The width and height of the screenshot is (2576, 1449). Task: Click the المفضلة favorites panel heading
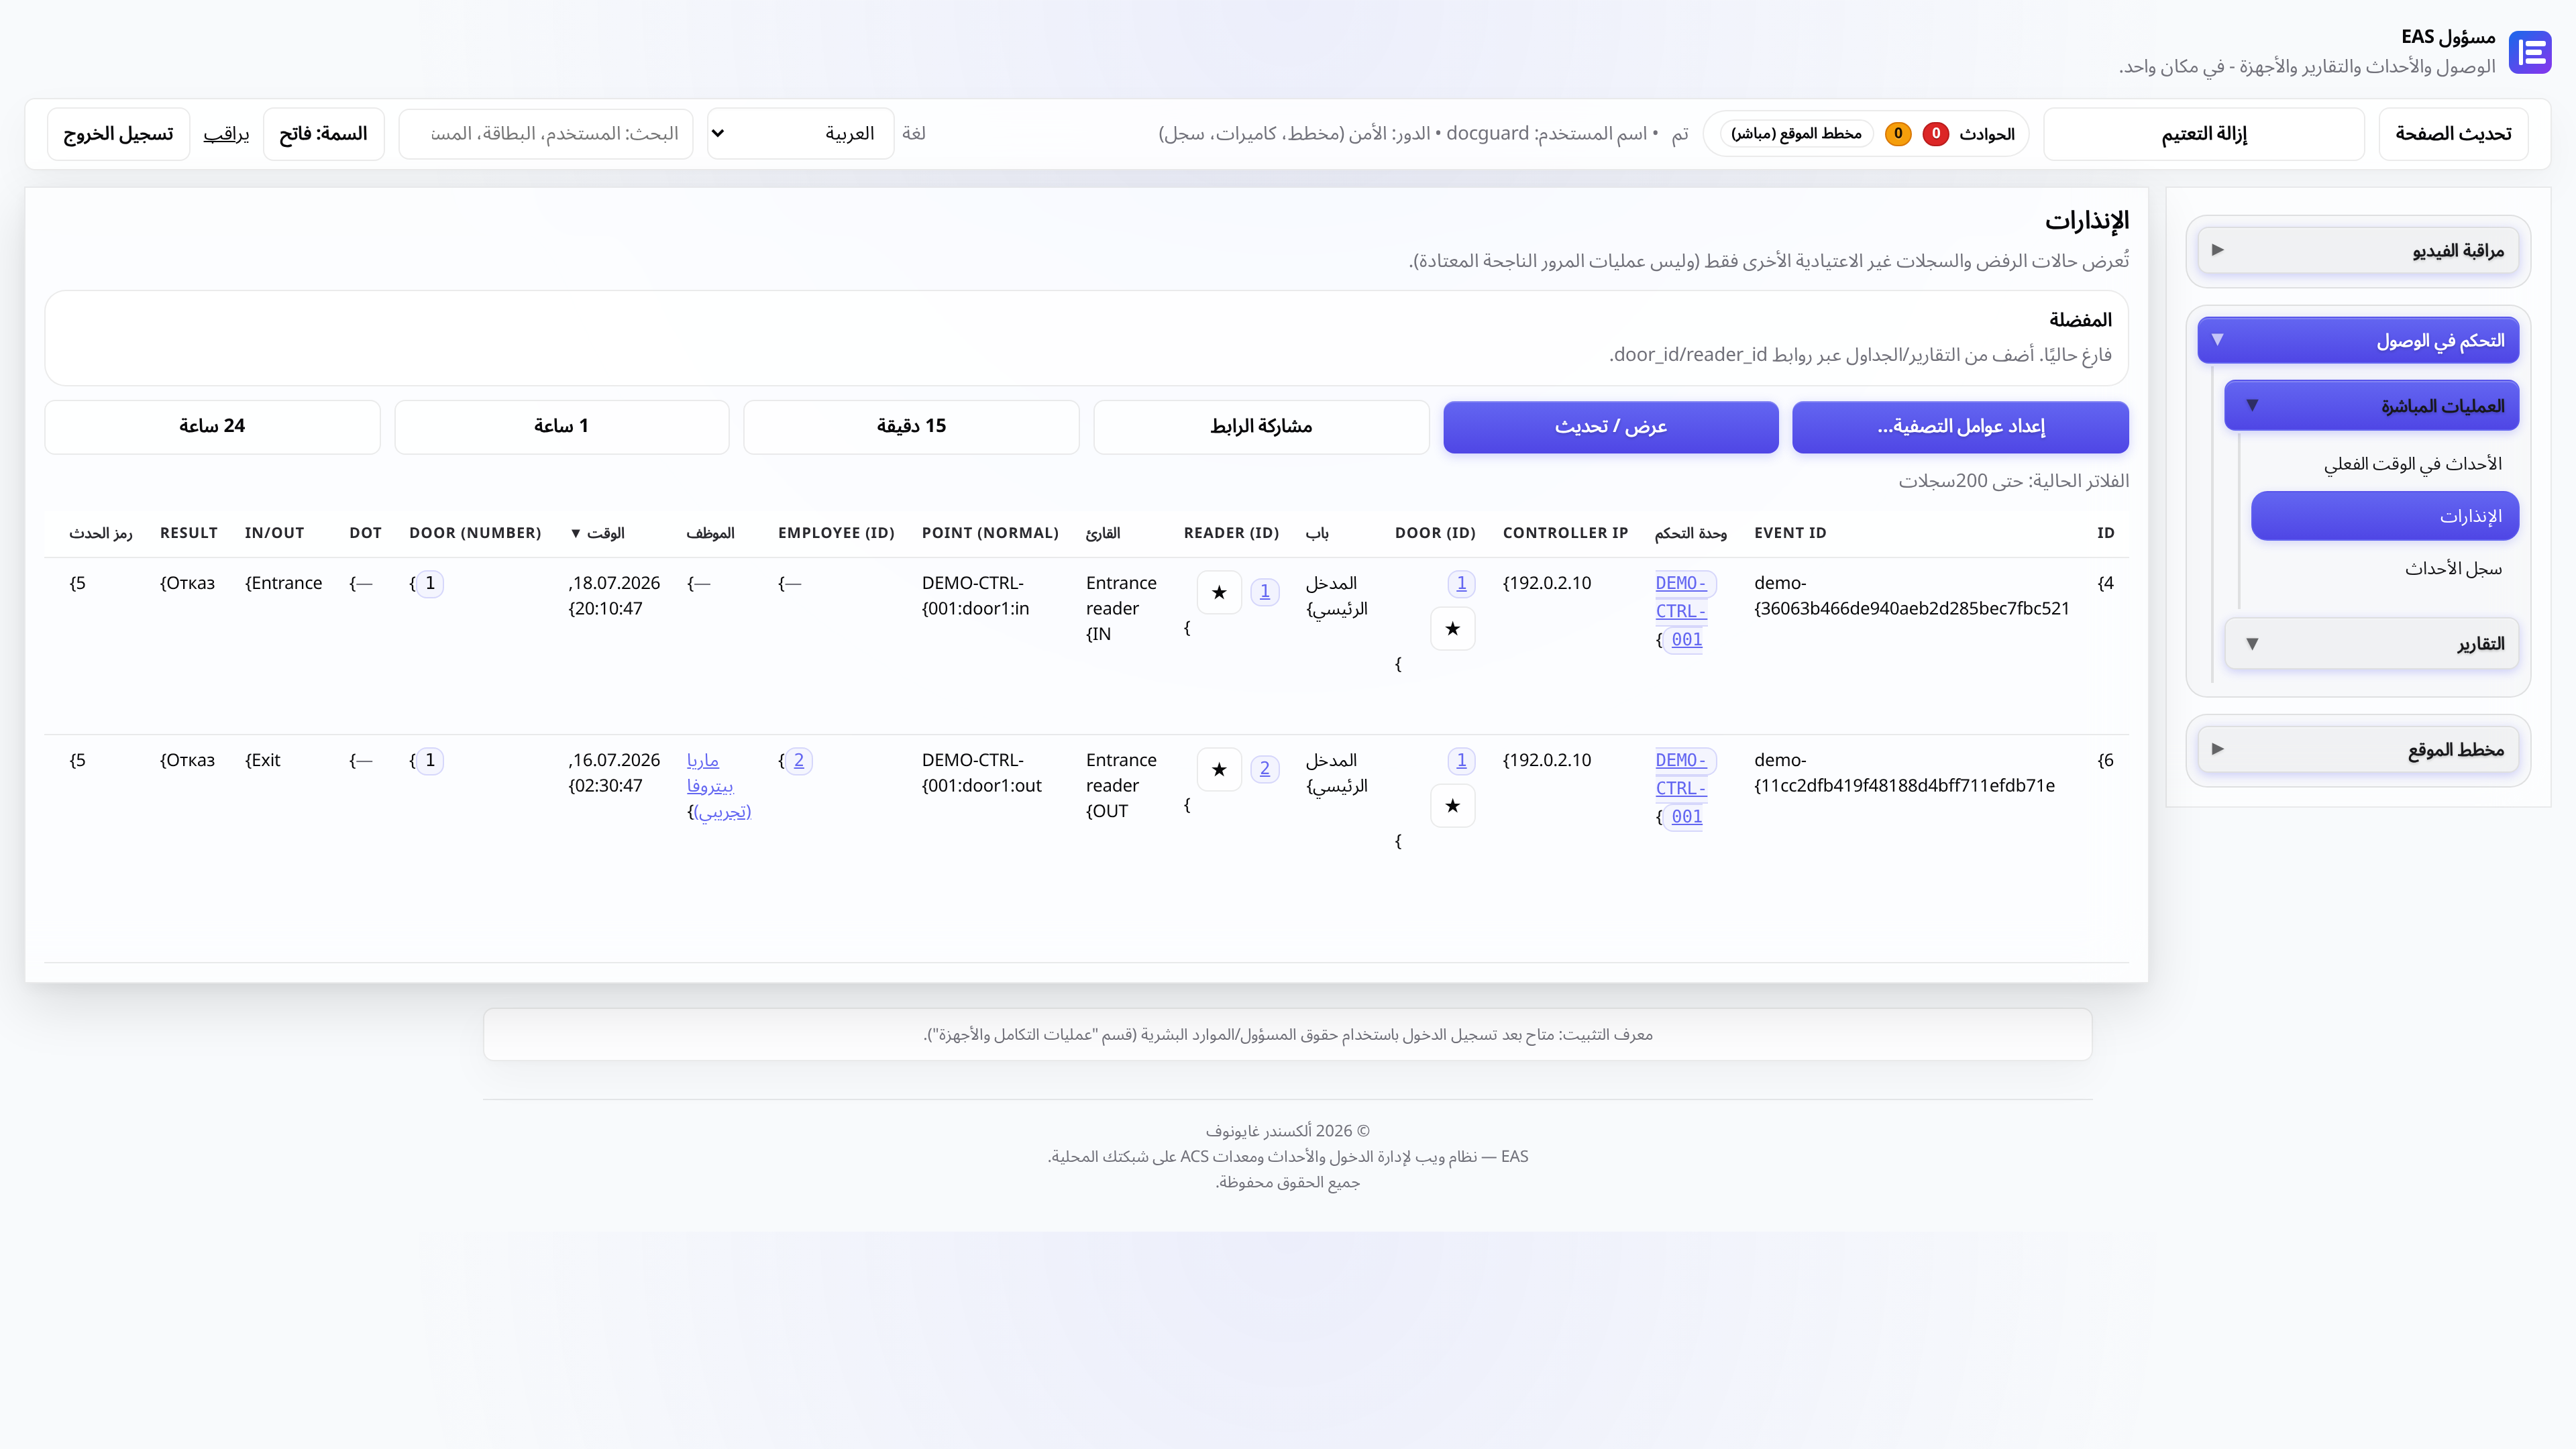click(2080, 320)
